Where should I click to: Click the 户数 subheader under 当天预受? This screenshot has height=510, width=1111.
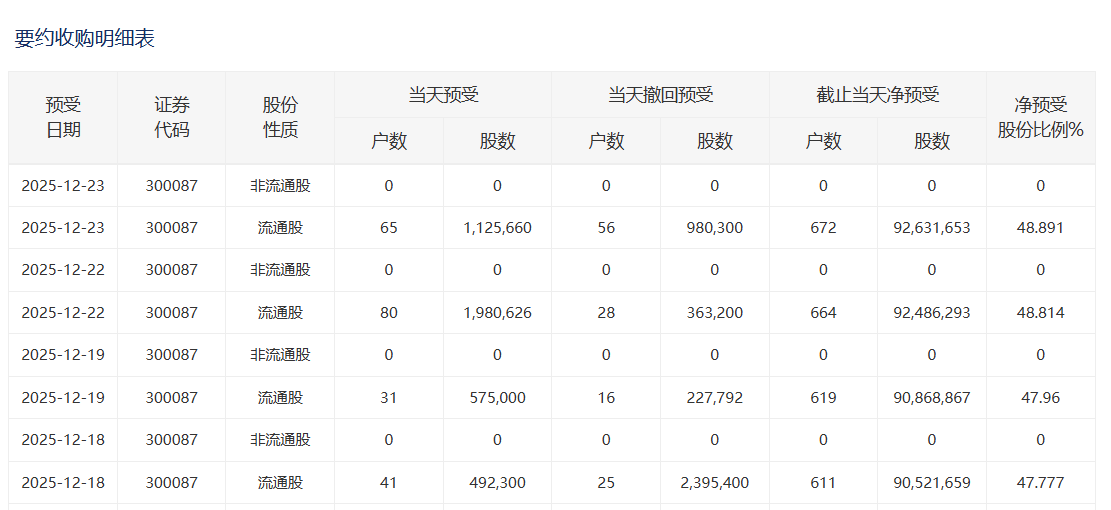click(389, 141)
